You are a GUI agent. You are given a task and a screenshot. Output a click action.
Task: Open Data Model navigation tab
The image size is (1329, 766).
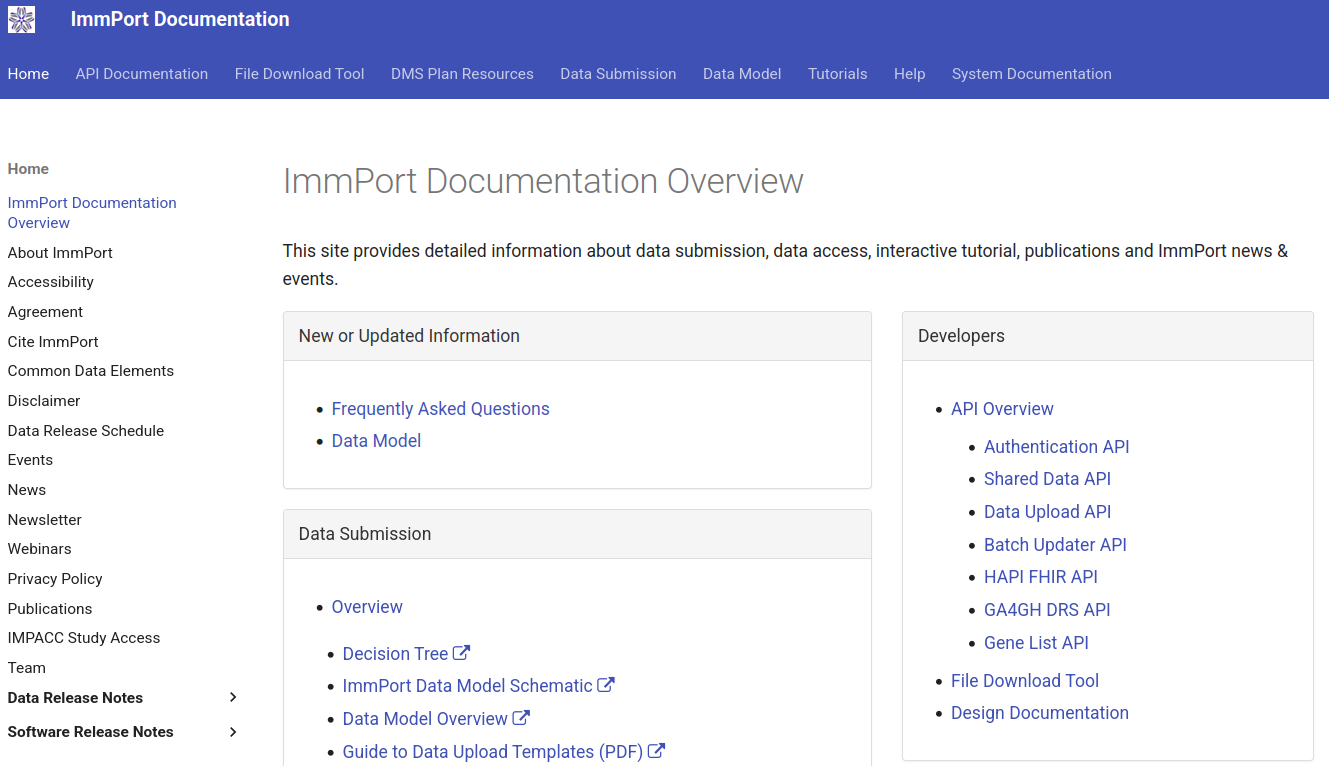pyautogui.click(x=742, y=74)
